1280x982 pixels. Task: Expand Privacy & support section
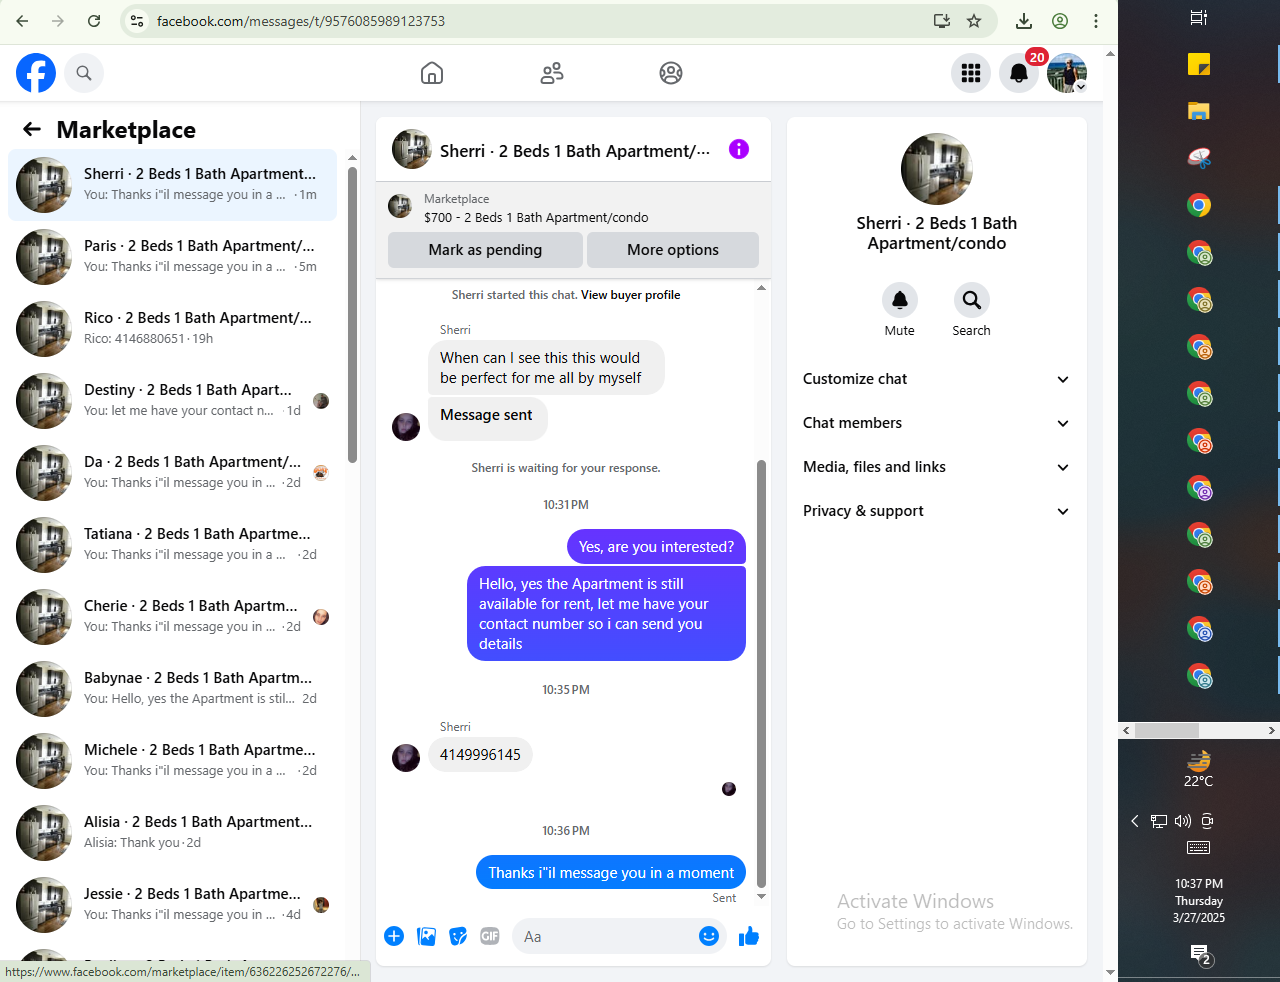937,511
